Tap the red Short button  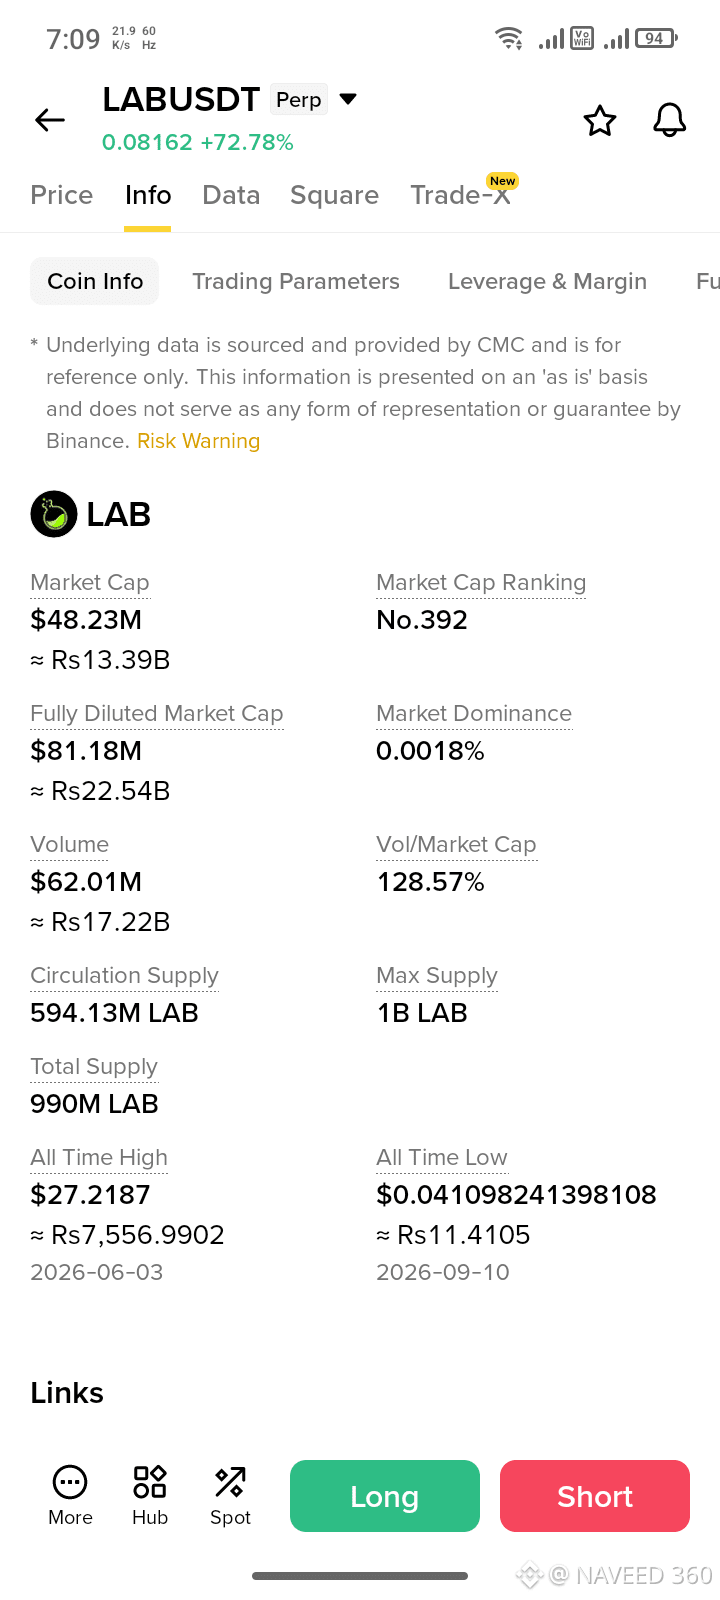point(595,1496)
